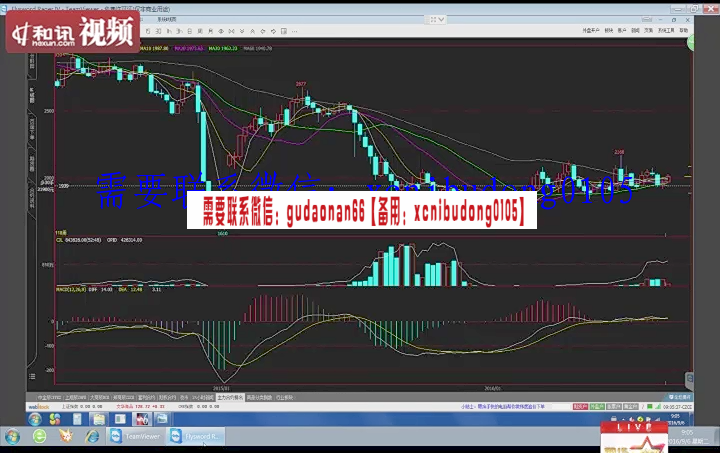Open the folder icon on remote taskbar
This screenshot has width=723, height=453.
(x=98, y=419)
